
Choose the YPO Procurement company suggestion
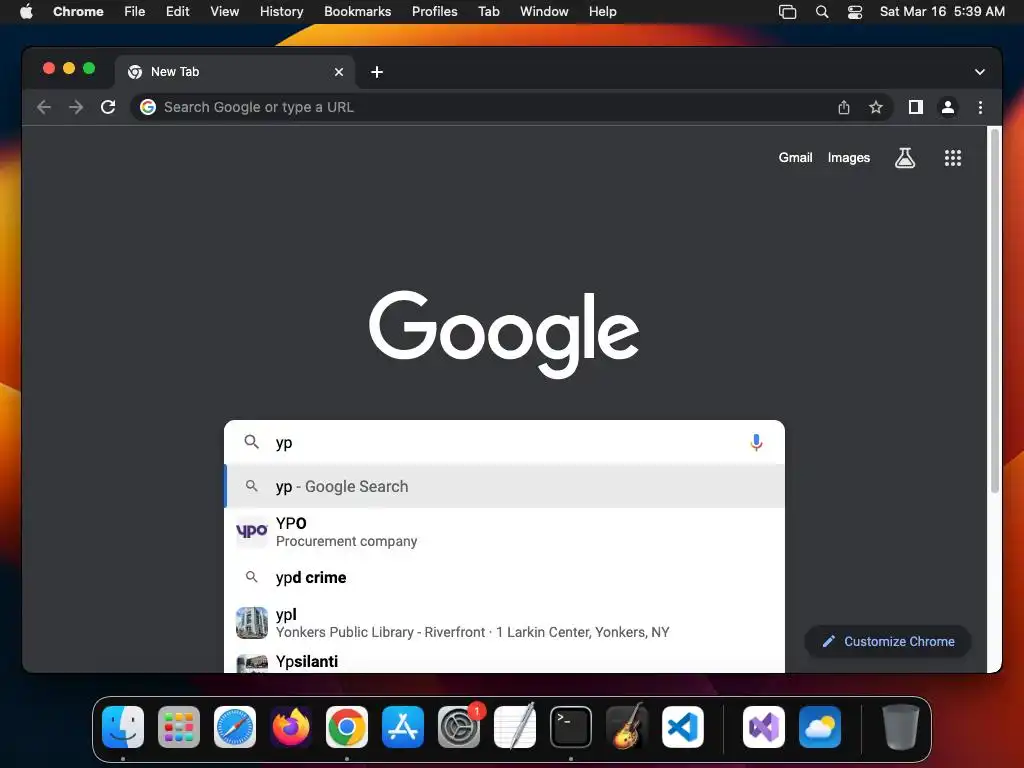tap(504, 532)
